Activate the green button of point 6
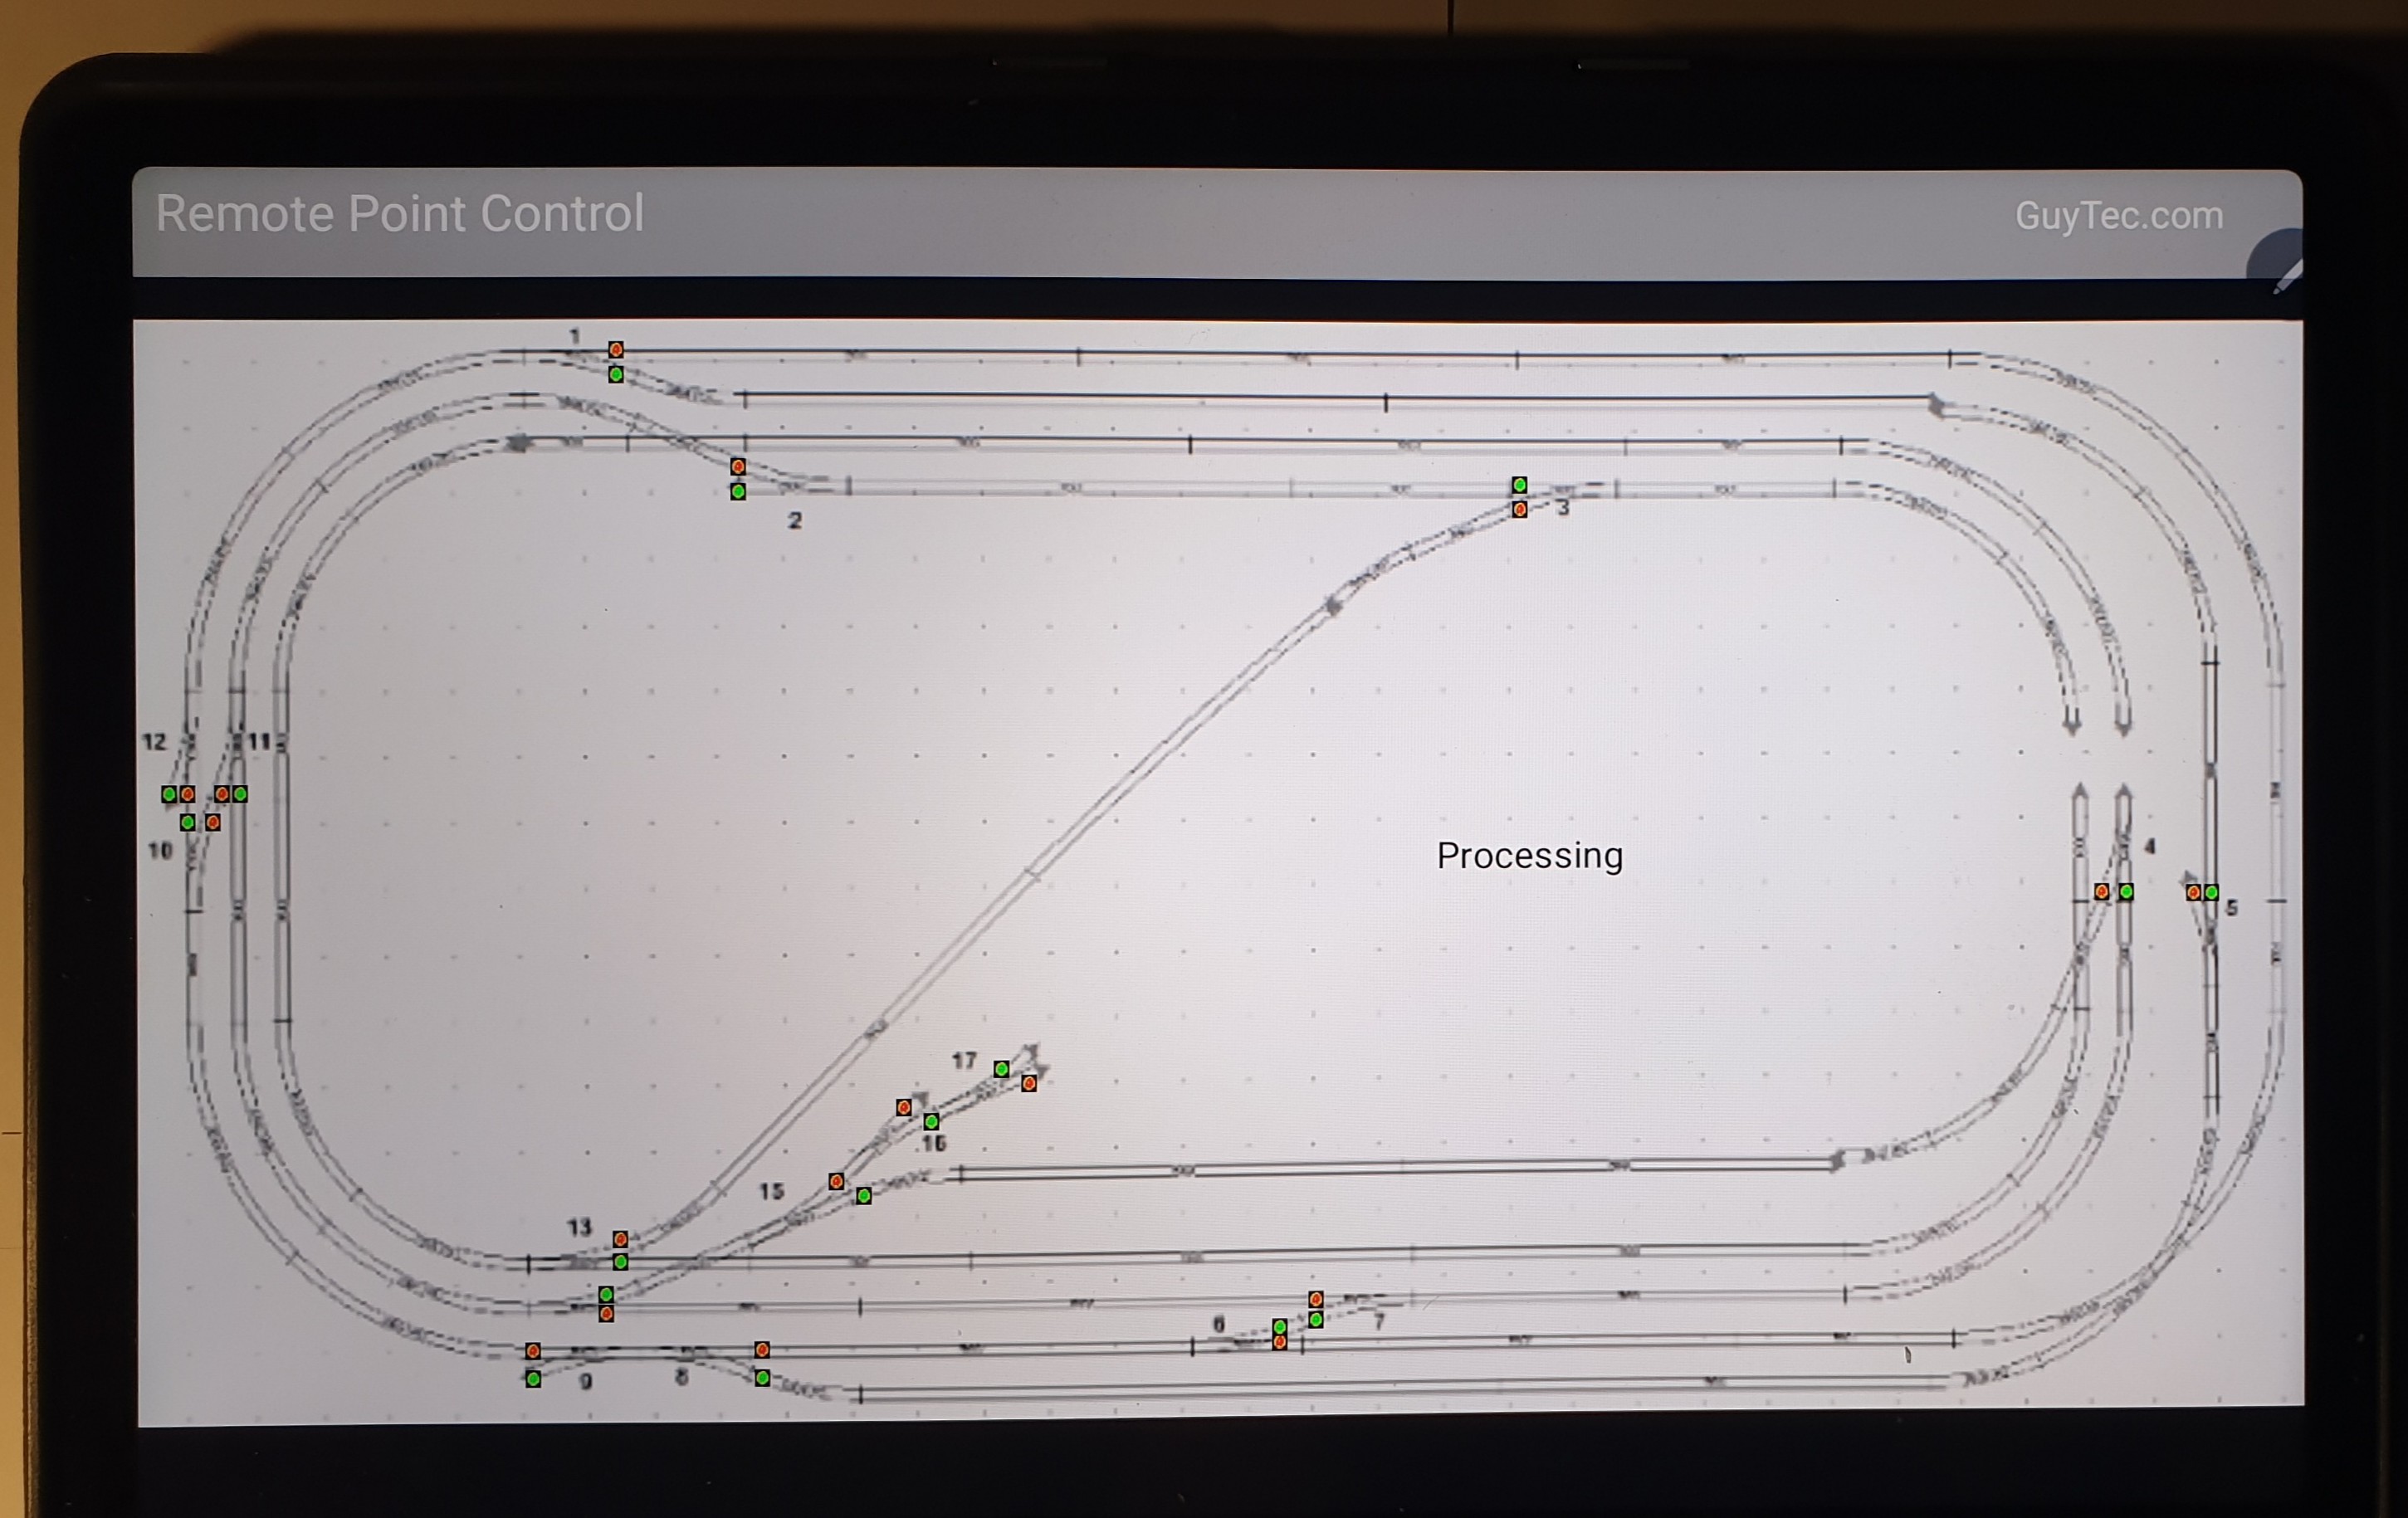Screen dimensions: 2408x1518 tap(1280, 1326)
